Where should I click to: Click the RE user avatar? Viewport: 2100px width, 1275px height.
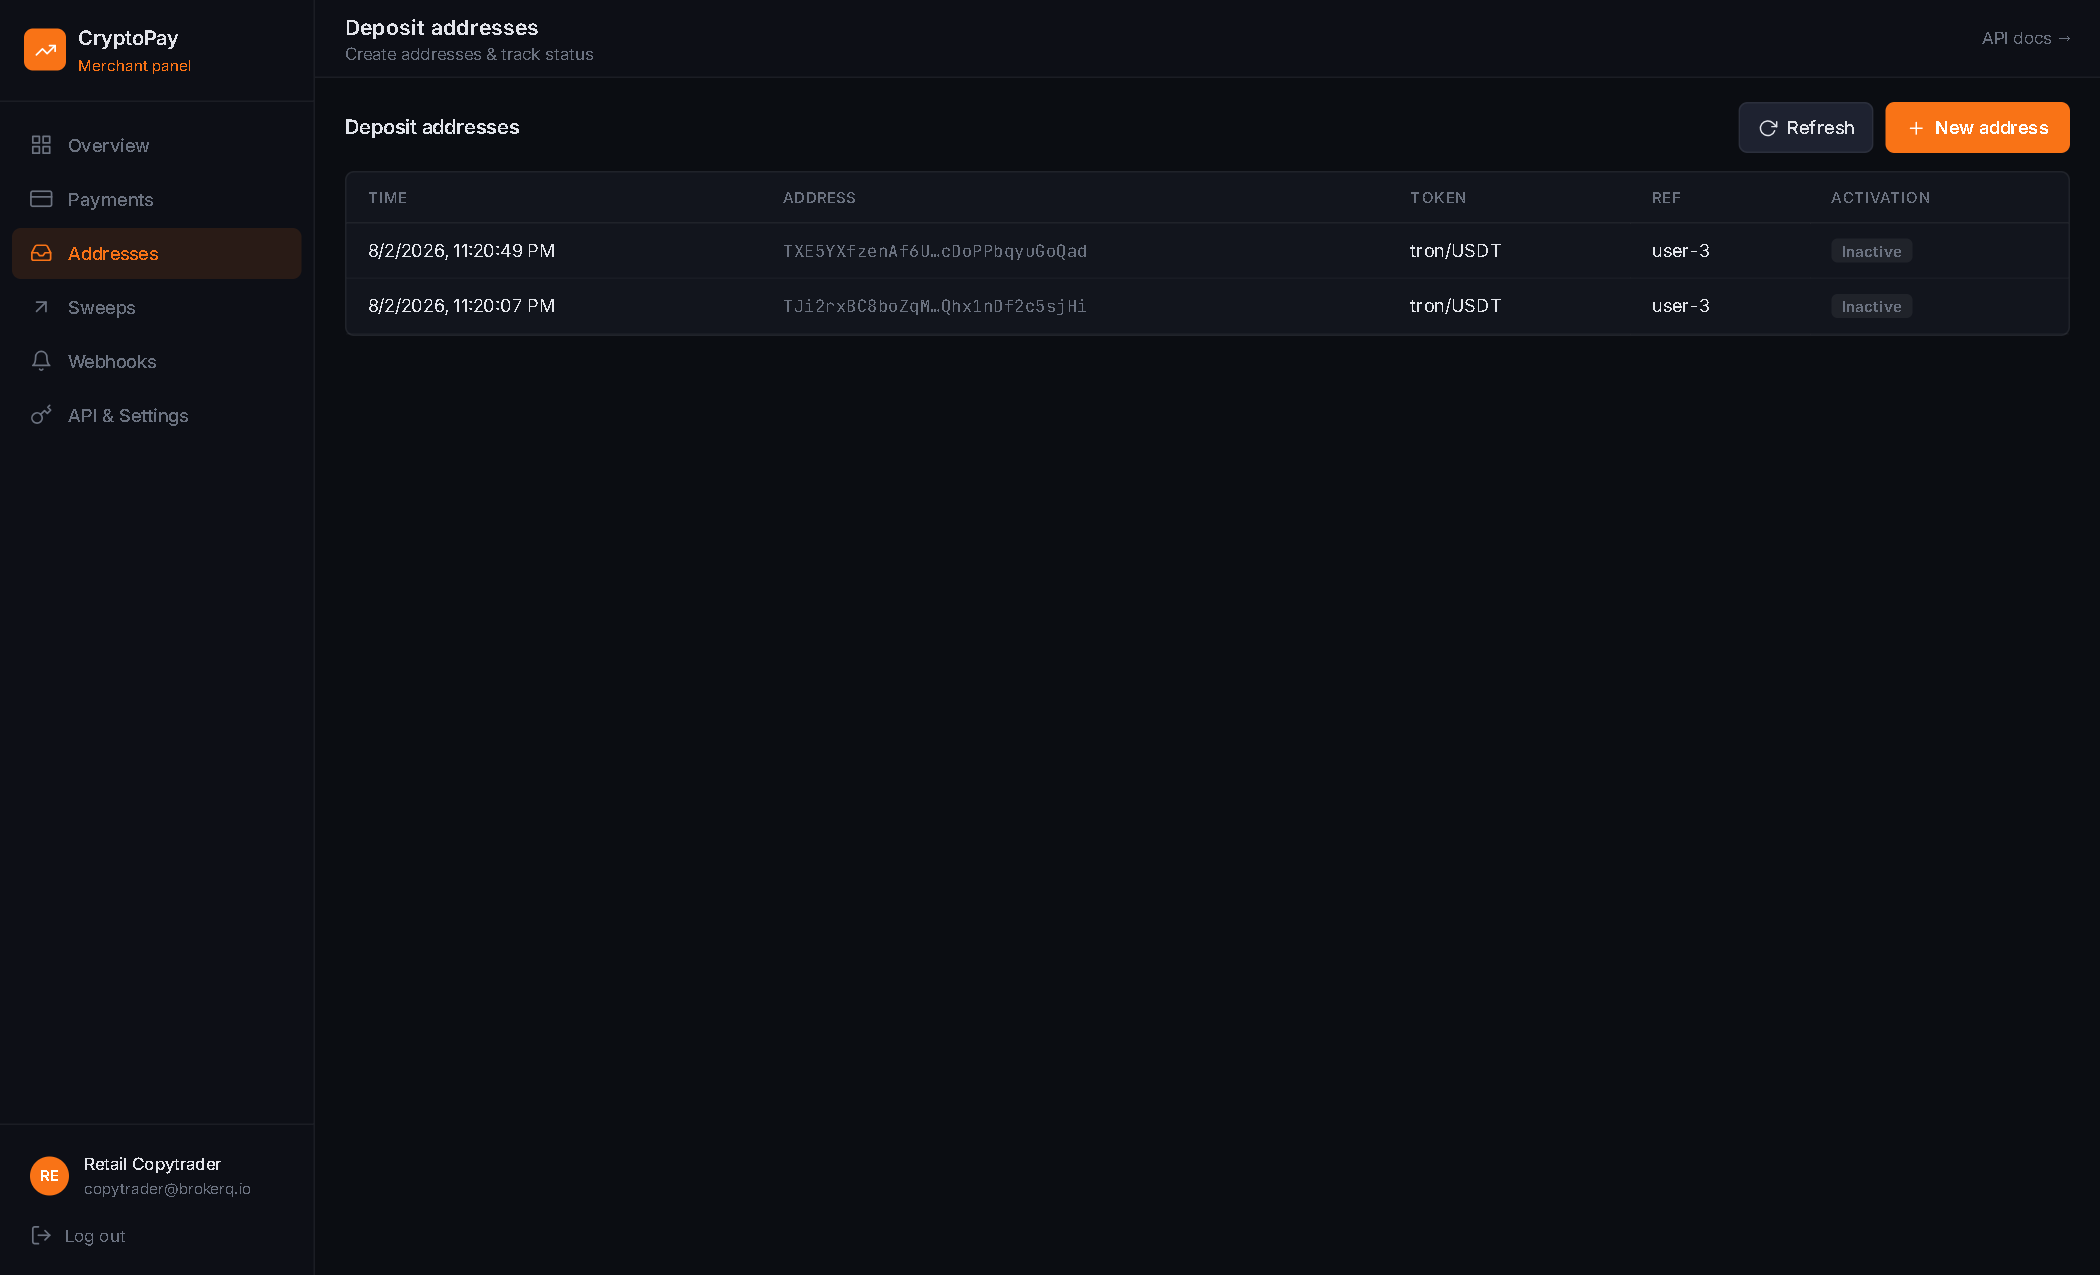(49, 1176)
